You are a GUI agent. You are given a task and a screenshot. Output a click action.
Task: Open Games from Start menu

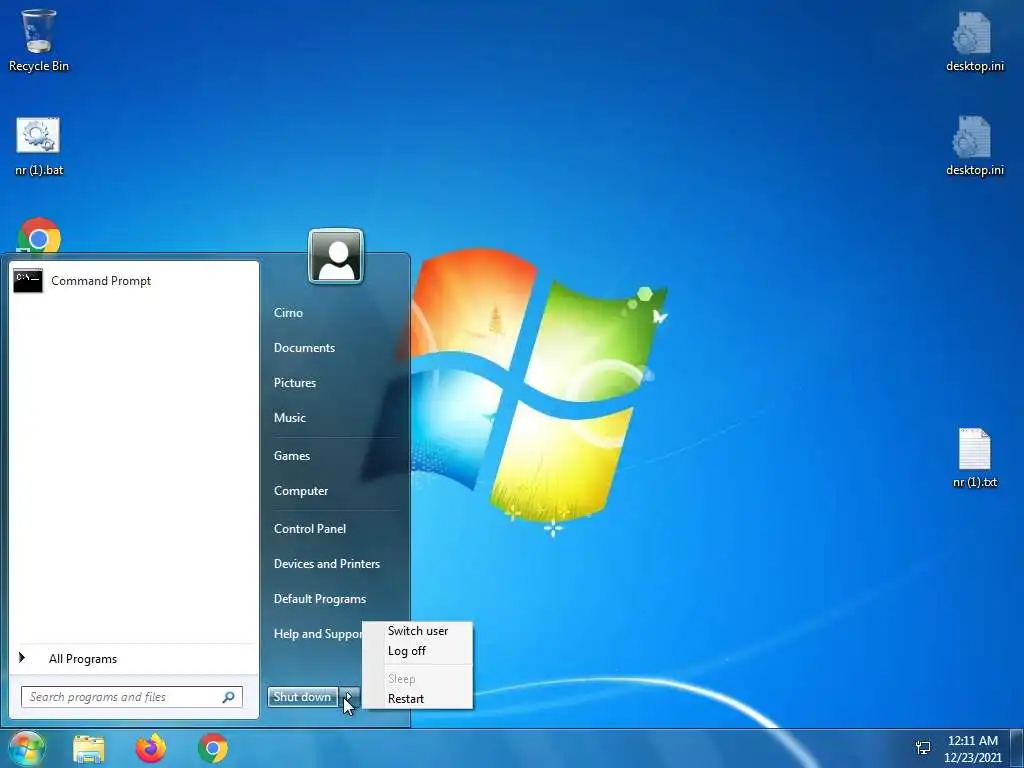[x=292, y=456]
